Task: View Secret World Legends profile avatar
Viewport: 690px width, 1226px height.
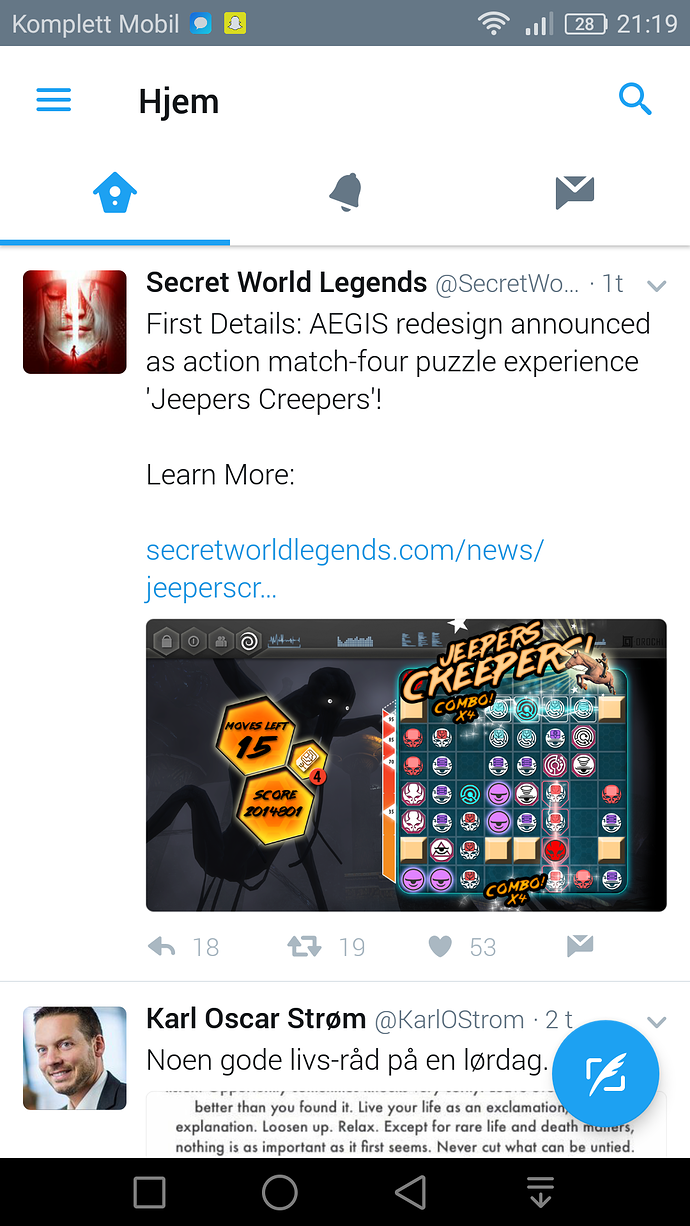Action: (75, 322)
